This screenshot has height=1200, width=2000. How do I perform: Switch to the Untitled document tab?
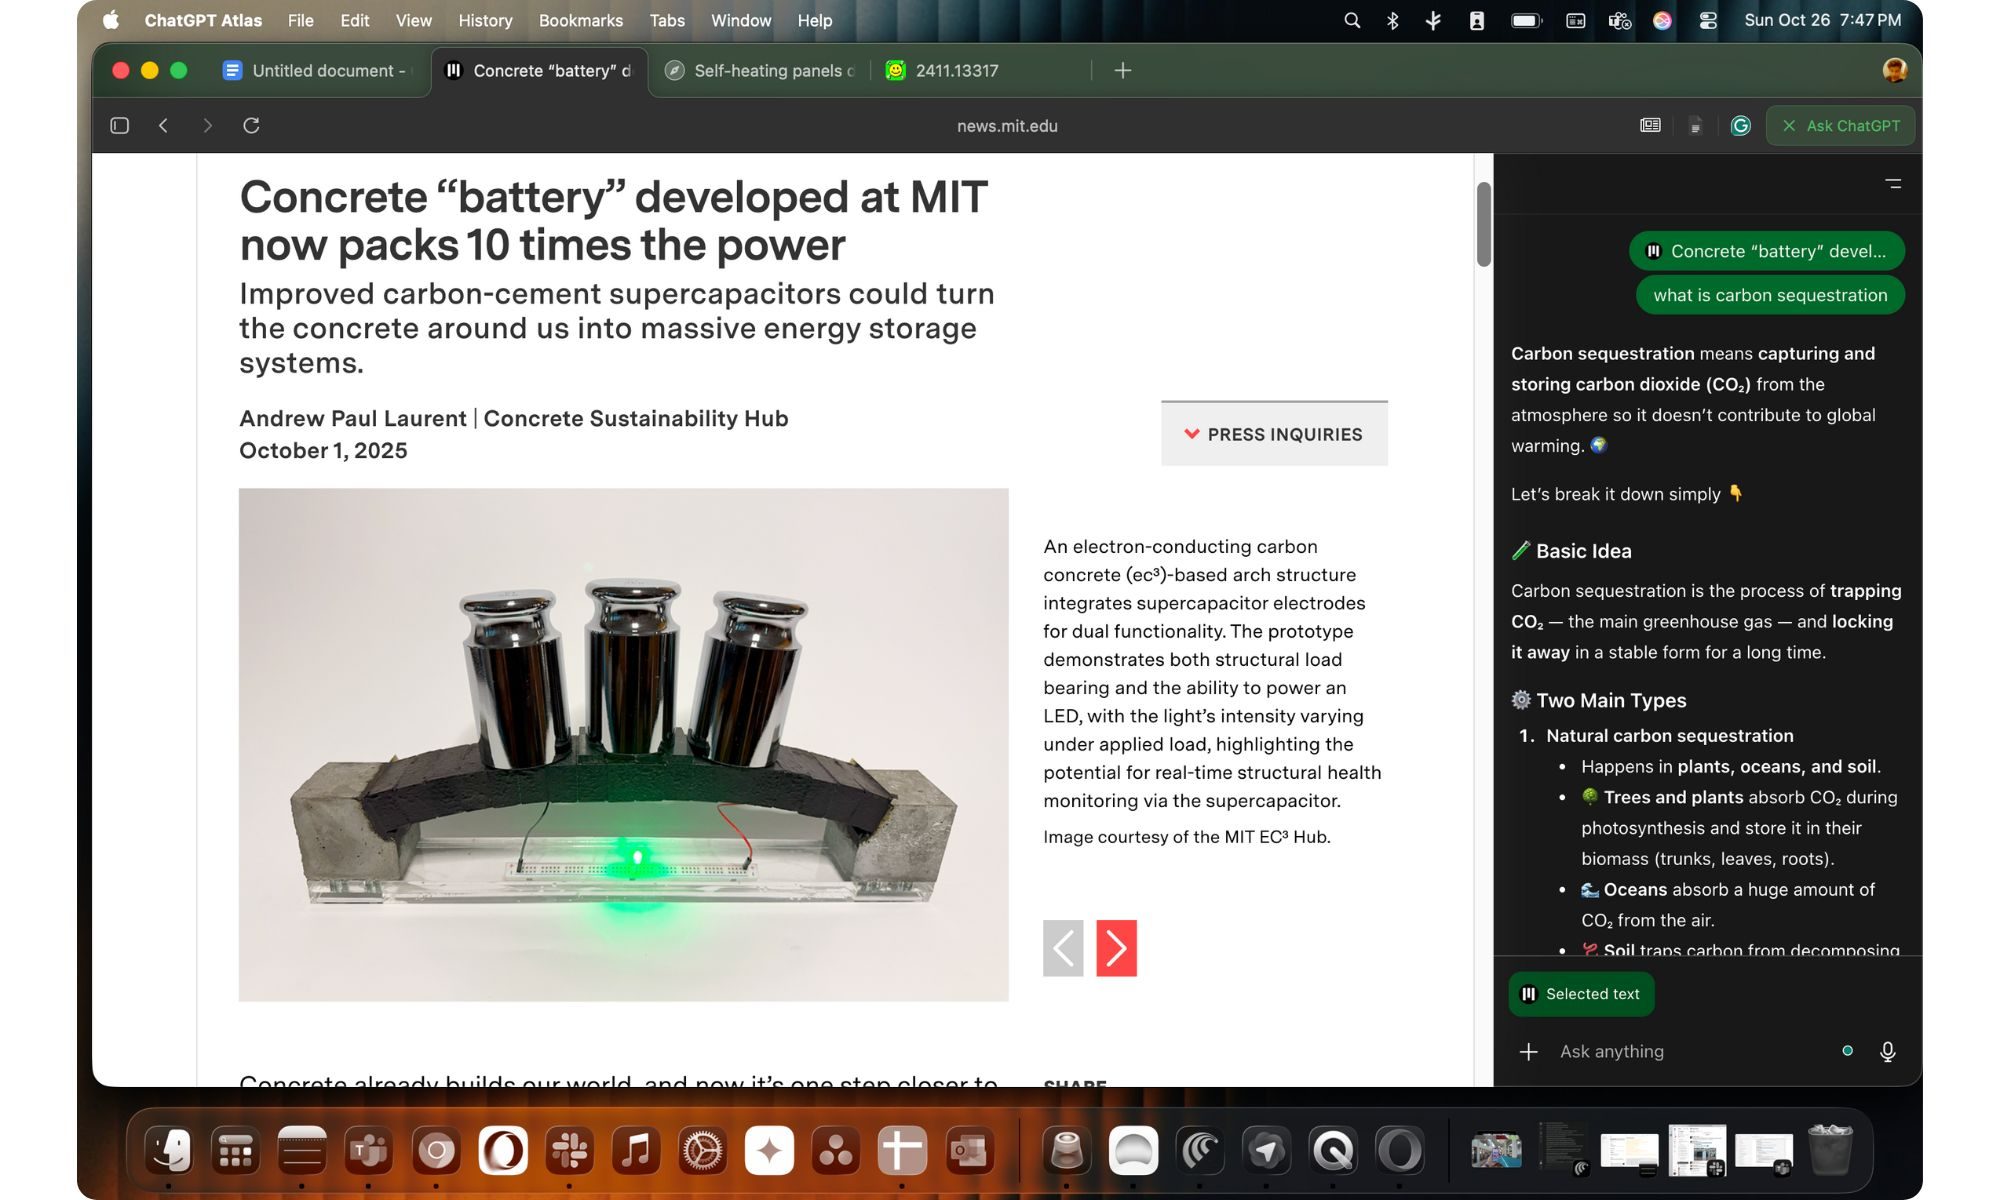pos(318,70)
